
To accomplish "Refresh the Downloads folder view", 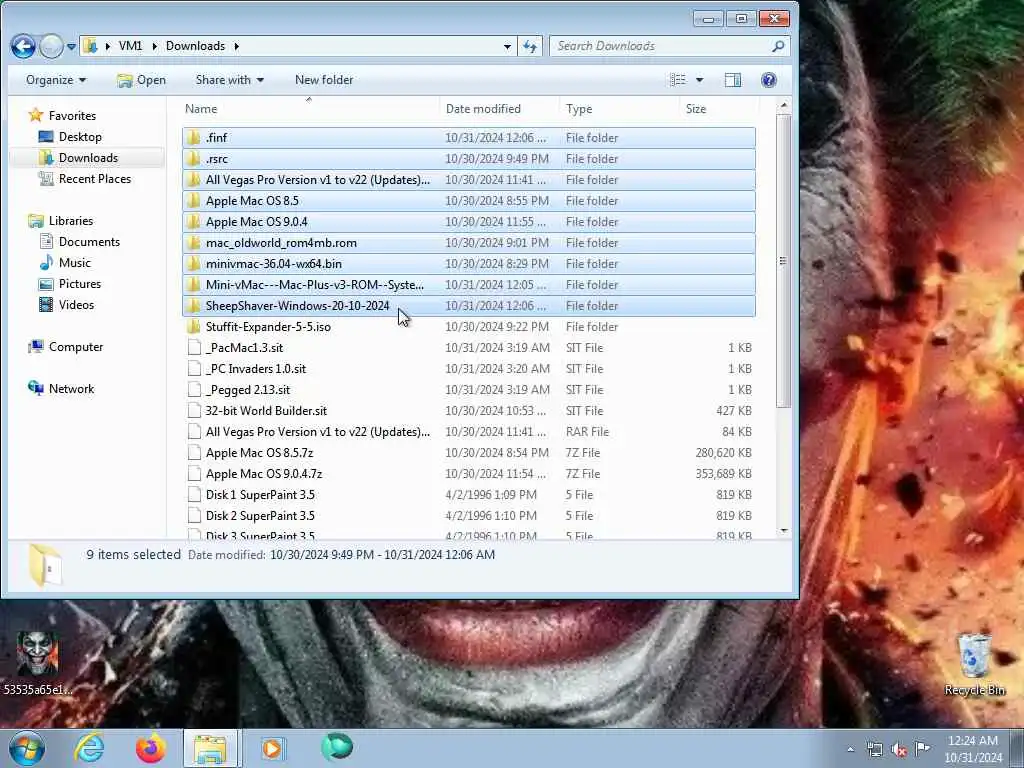I will pos(530,46).
